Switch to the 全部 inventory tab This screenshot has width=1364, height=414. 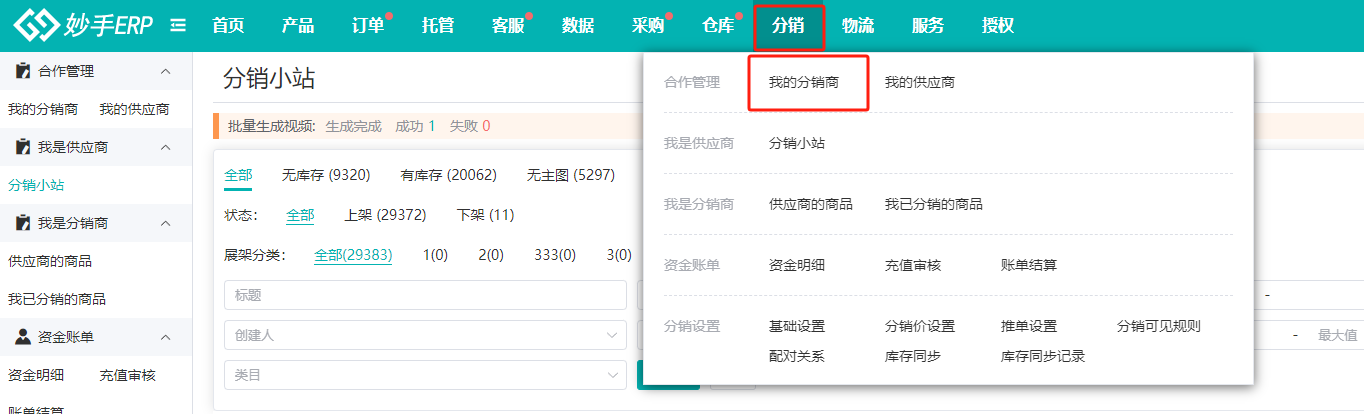pyautogui.click(x=238, y=175)
